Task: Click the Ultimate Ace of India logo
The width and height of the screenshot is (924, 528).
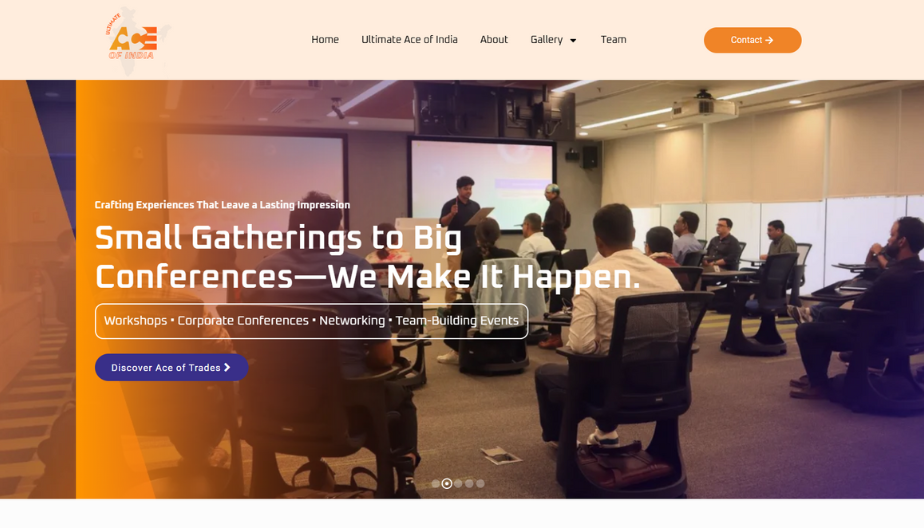Action: tap(137, 40)
